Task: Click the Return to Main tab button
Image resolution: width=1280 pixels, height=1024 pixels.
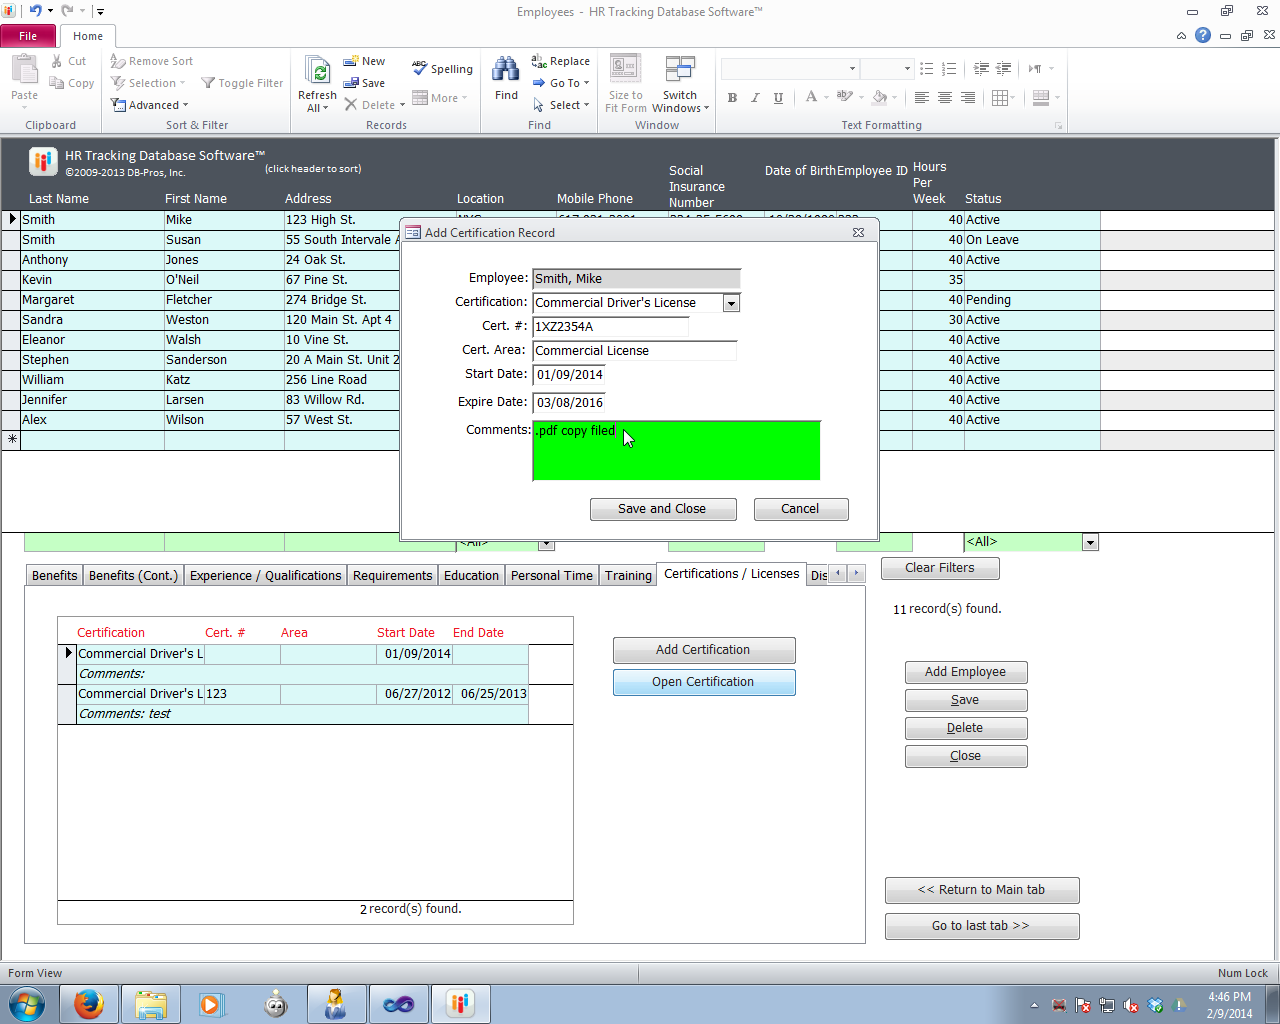Action: coord(981,890)
